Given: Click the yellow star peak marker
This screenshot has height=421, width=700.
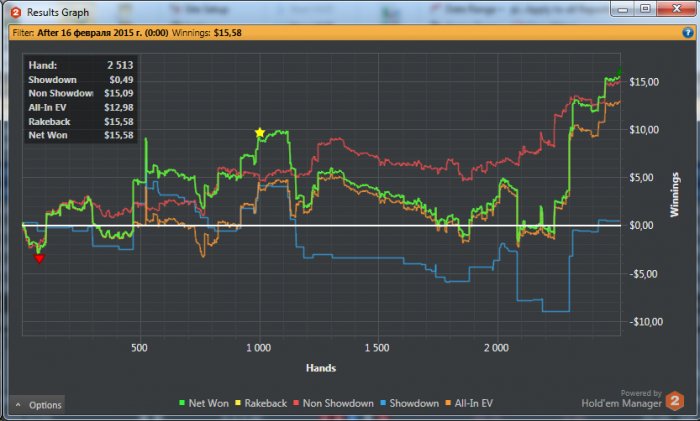Looking at the screenshot, I should pos(260,133).
